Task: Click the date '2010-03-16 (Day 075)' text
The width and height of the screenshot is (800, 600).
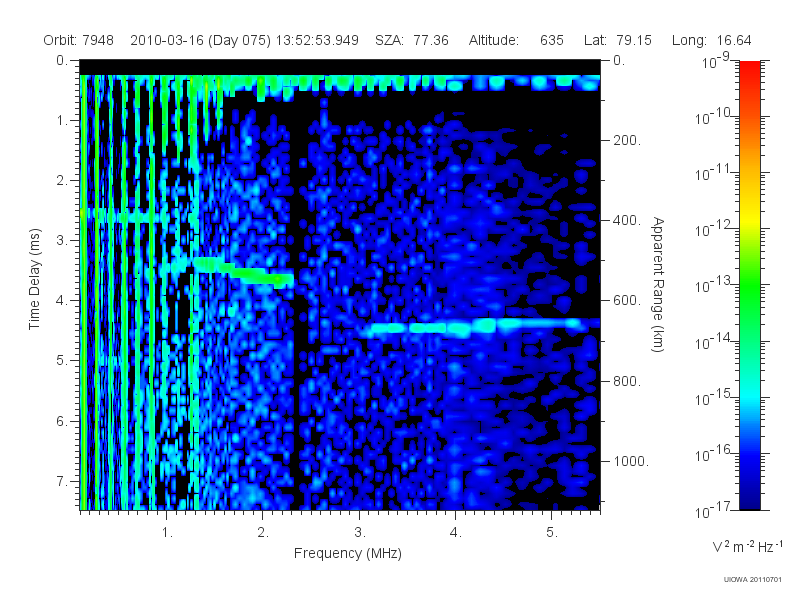Action: tap(201, 40)
